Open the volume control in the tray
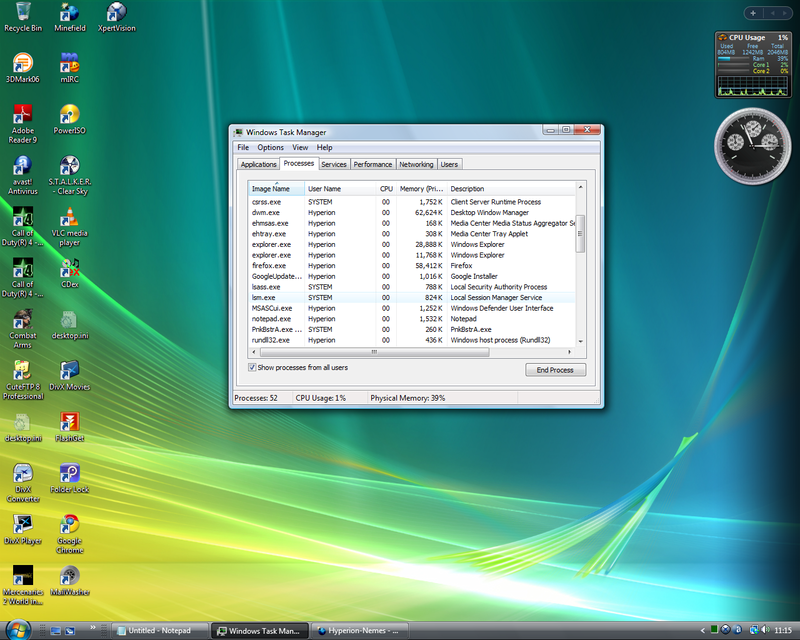Viewport: 800px width, 640px height. point(765,630)
